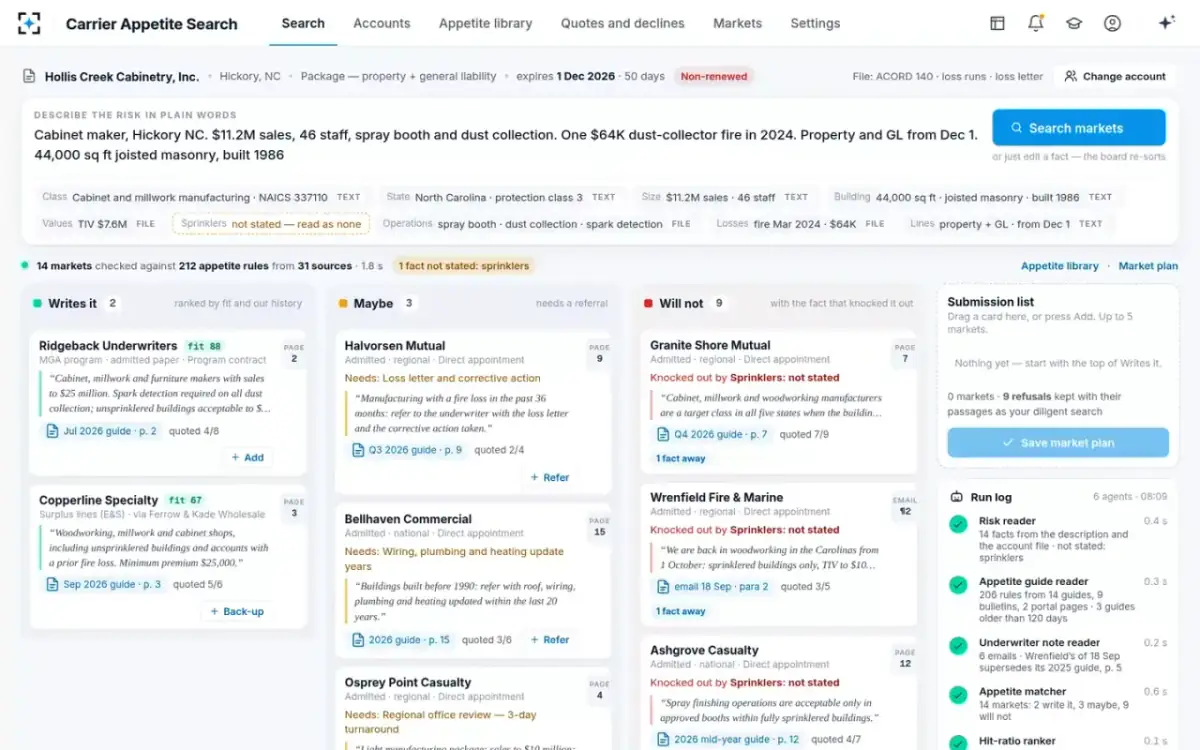Click the EMAIL ¶2 badge on Wrenfield card
This screenshot has height=750, width=1200.
[x=904, y=506]
